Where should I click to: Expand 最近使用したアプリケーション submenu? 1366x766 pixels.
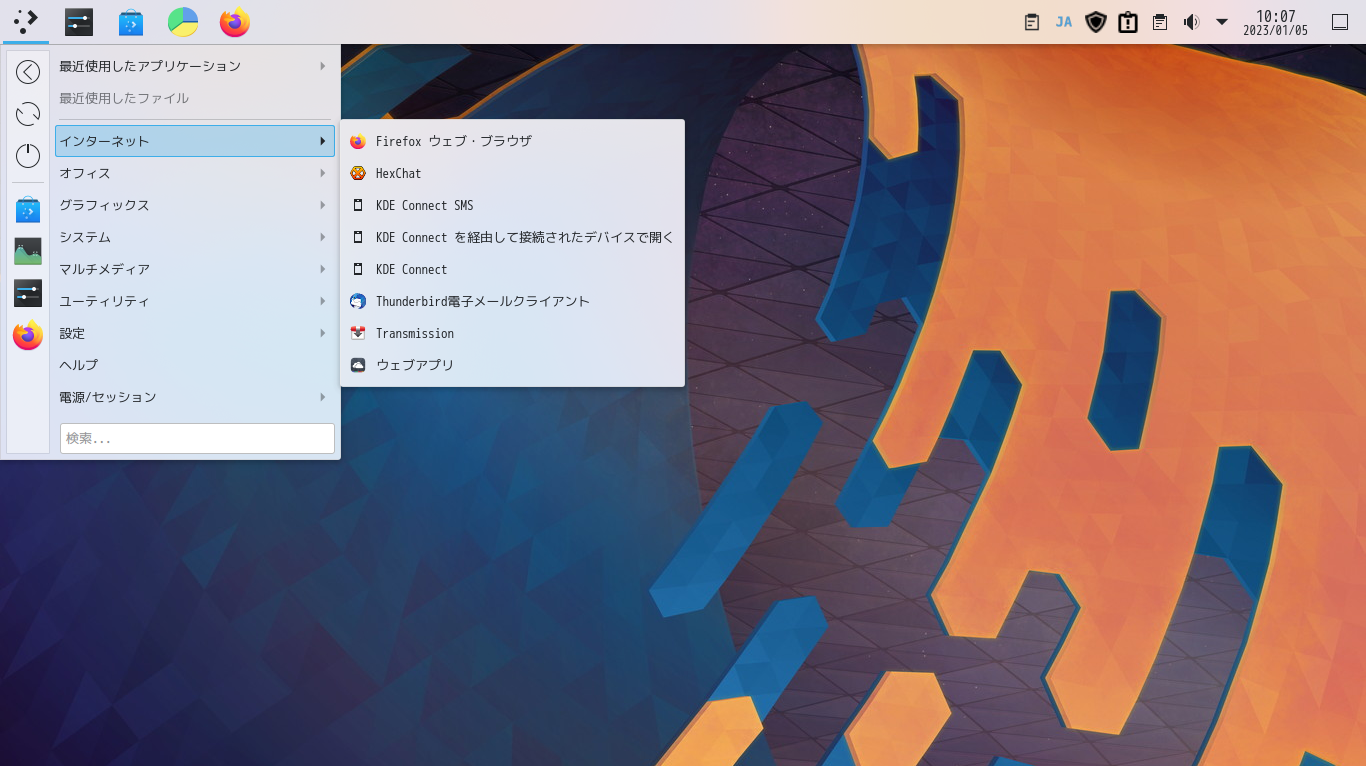pos(195,66)
